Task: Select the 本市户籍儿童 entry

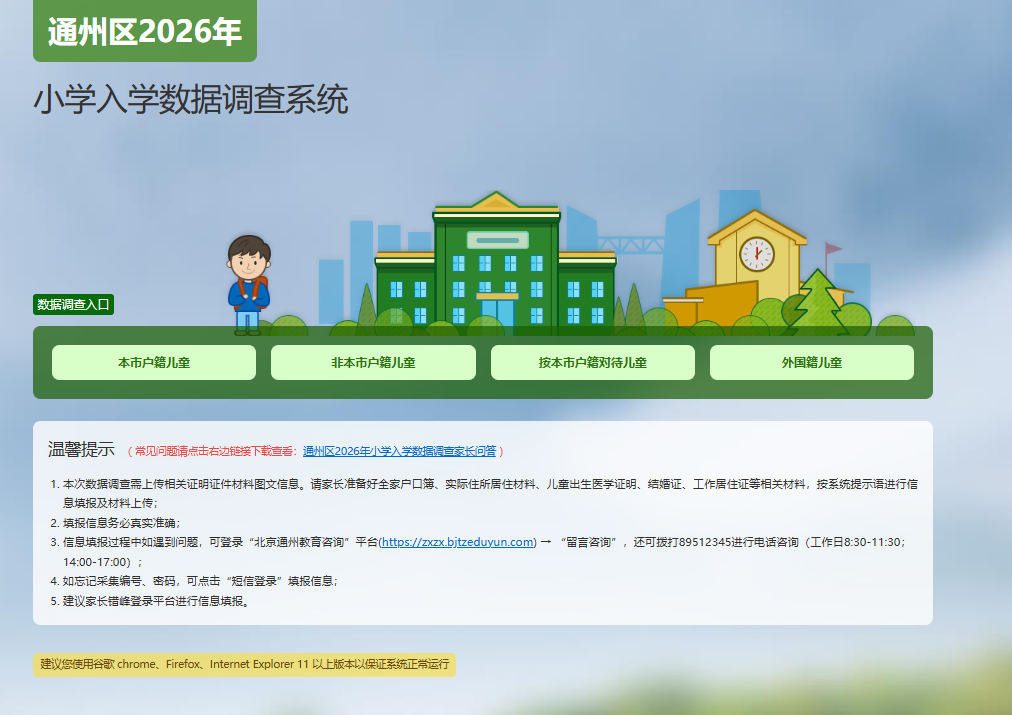Action: (154, 363)
